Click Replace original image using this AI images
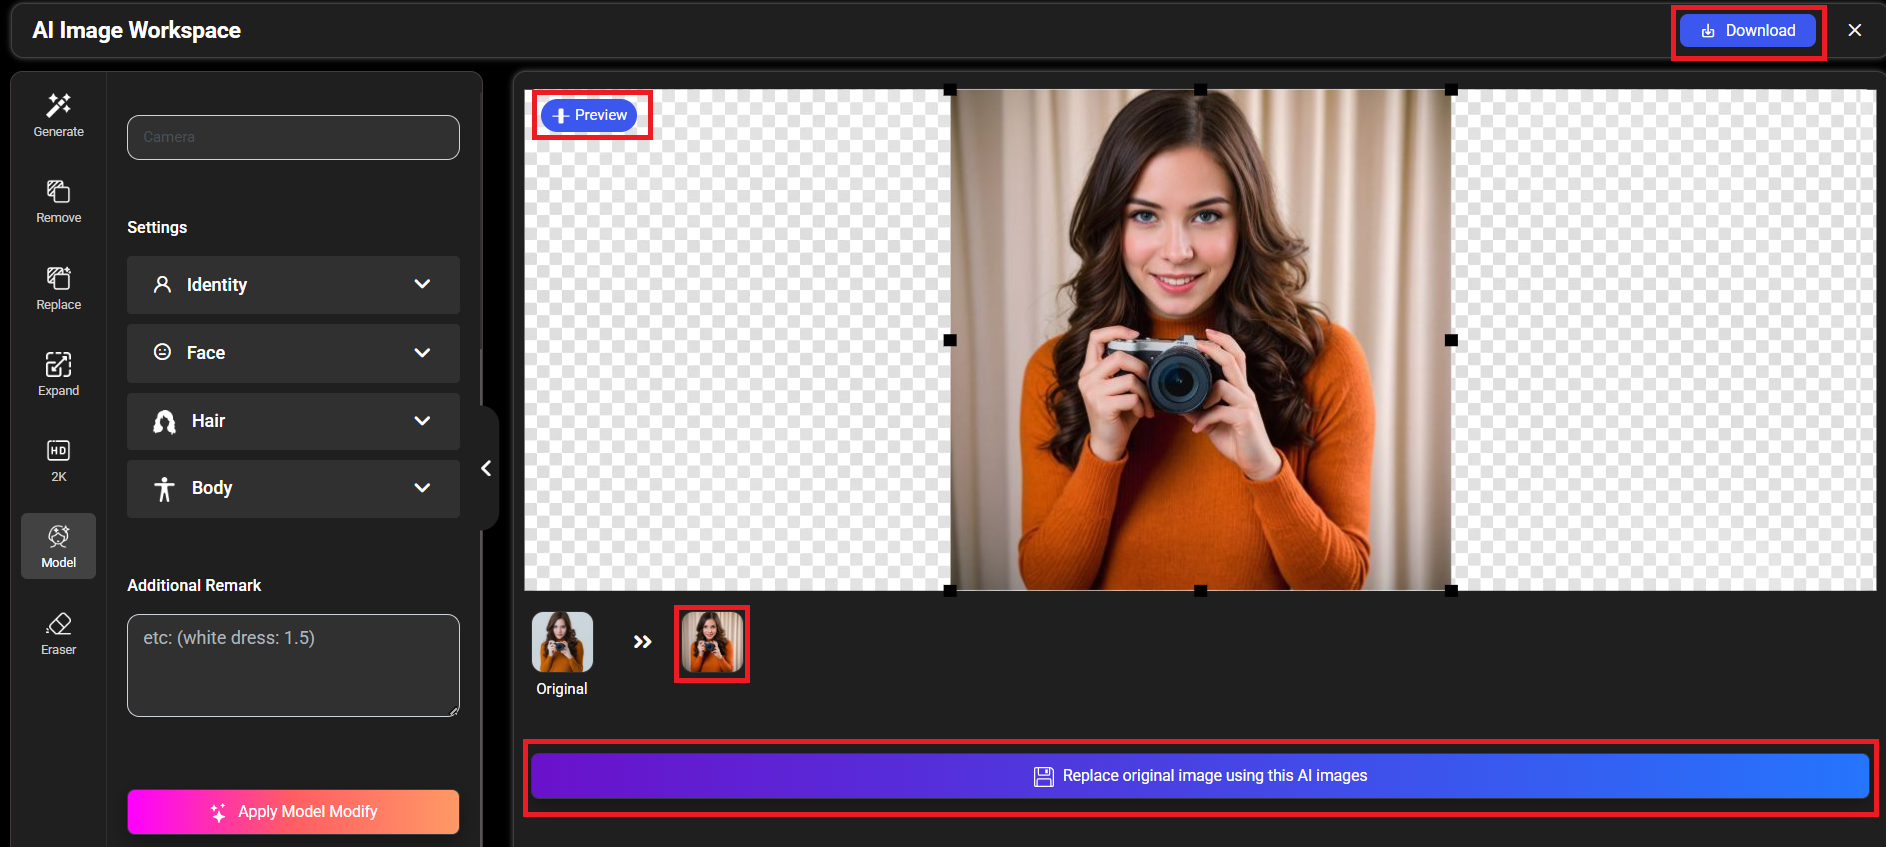The height and width of the screenshot is (847, 1886). click(1200, 776)
